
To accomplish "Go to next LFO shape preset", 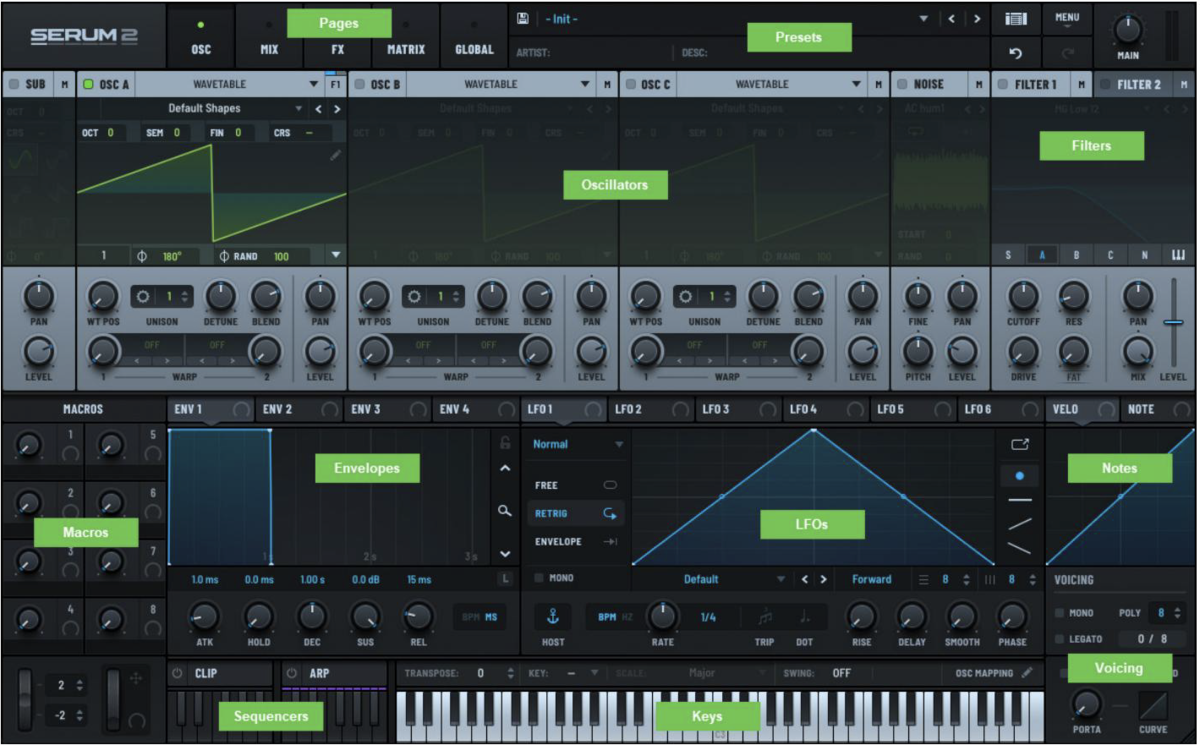I will 823,579.
